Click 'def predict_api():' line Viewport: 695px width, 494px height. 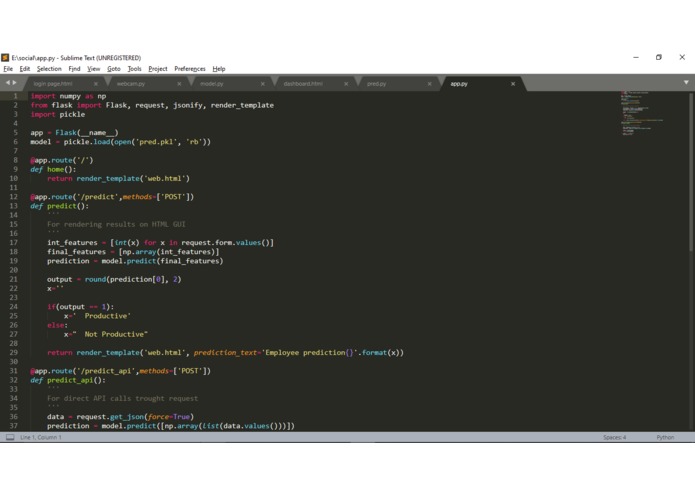pyautogui.click(x=68, y=380)
